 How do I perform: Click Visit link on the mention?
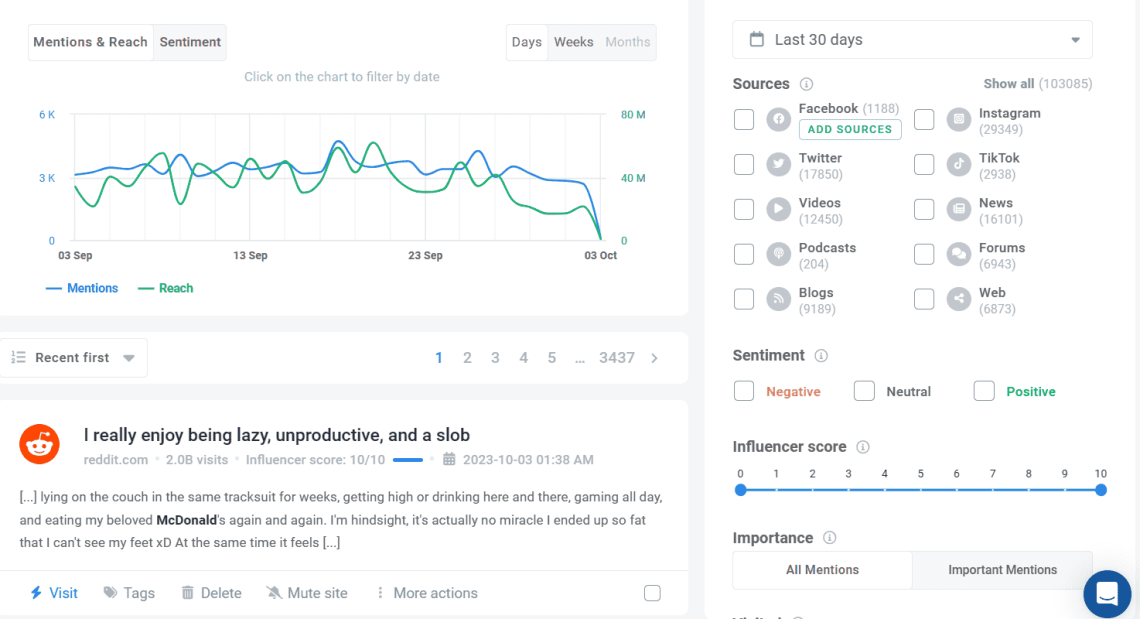pyautogui.click(x=54, y=593)
